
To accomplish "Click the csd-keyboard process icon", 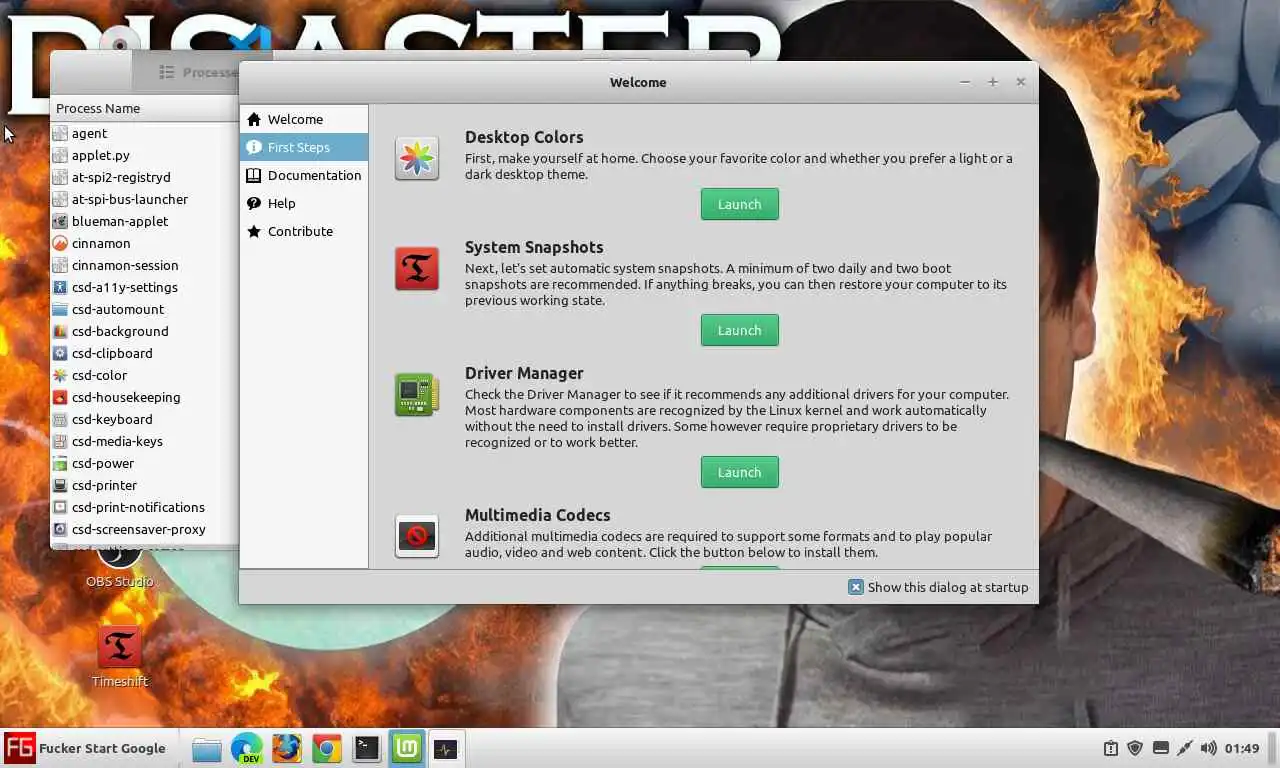I will [x=60, y=419].
